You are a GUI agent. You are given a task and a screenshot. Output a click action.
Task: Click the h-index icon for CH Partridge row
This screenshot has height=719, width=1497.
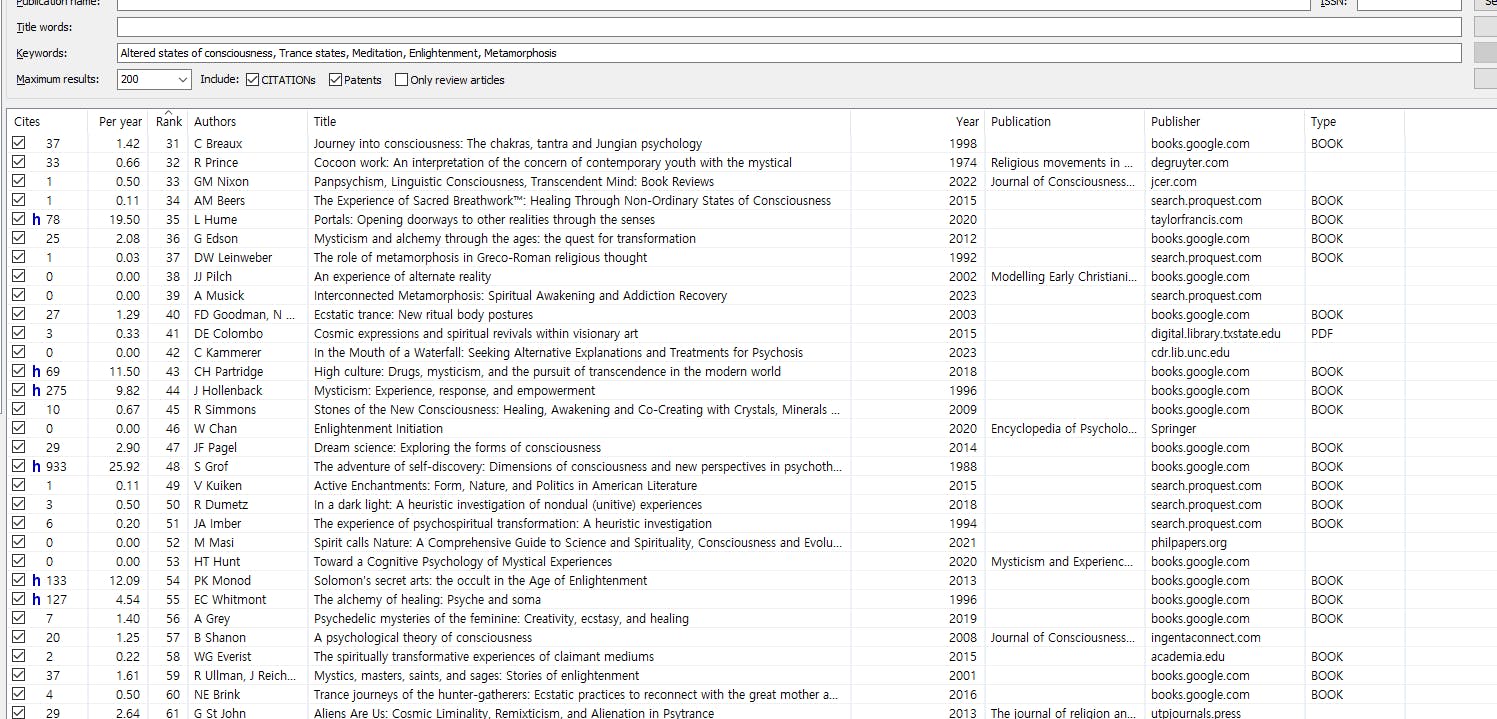pyautogui.click(x=36, y=372)
